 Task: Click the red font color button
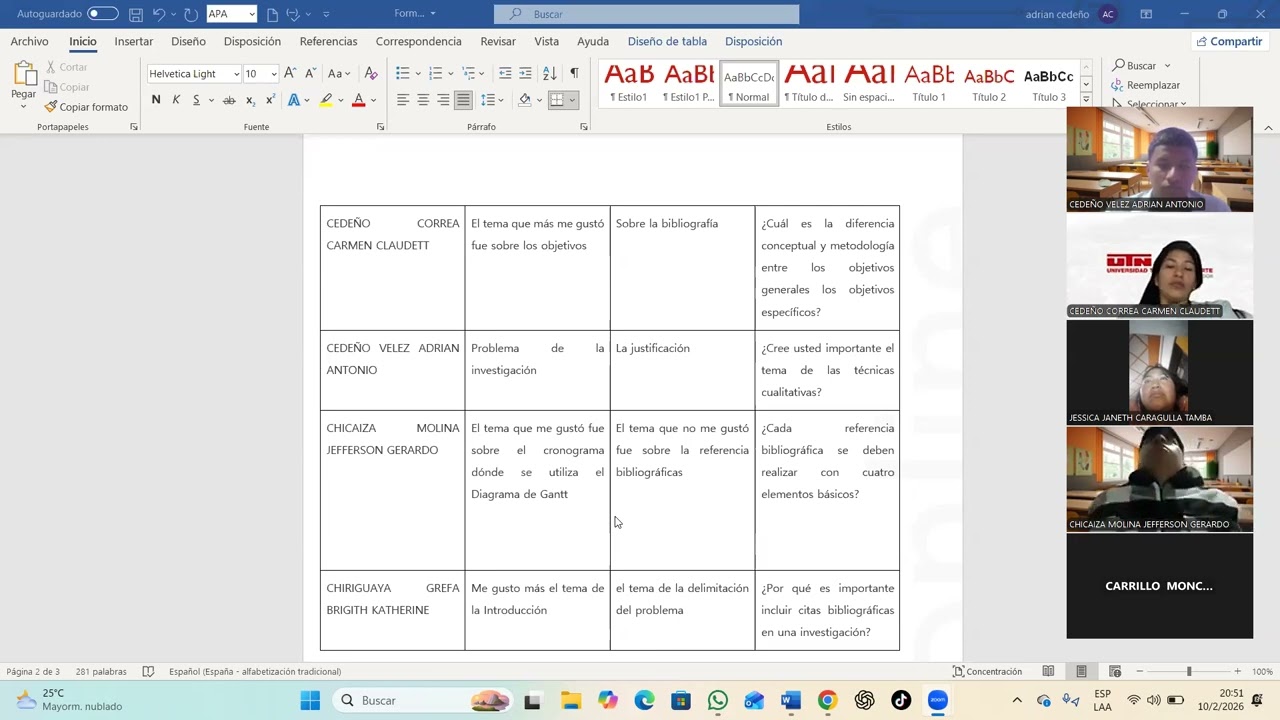(358, 100)
